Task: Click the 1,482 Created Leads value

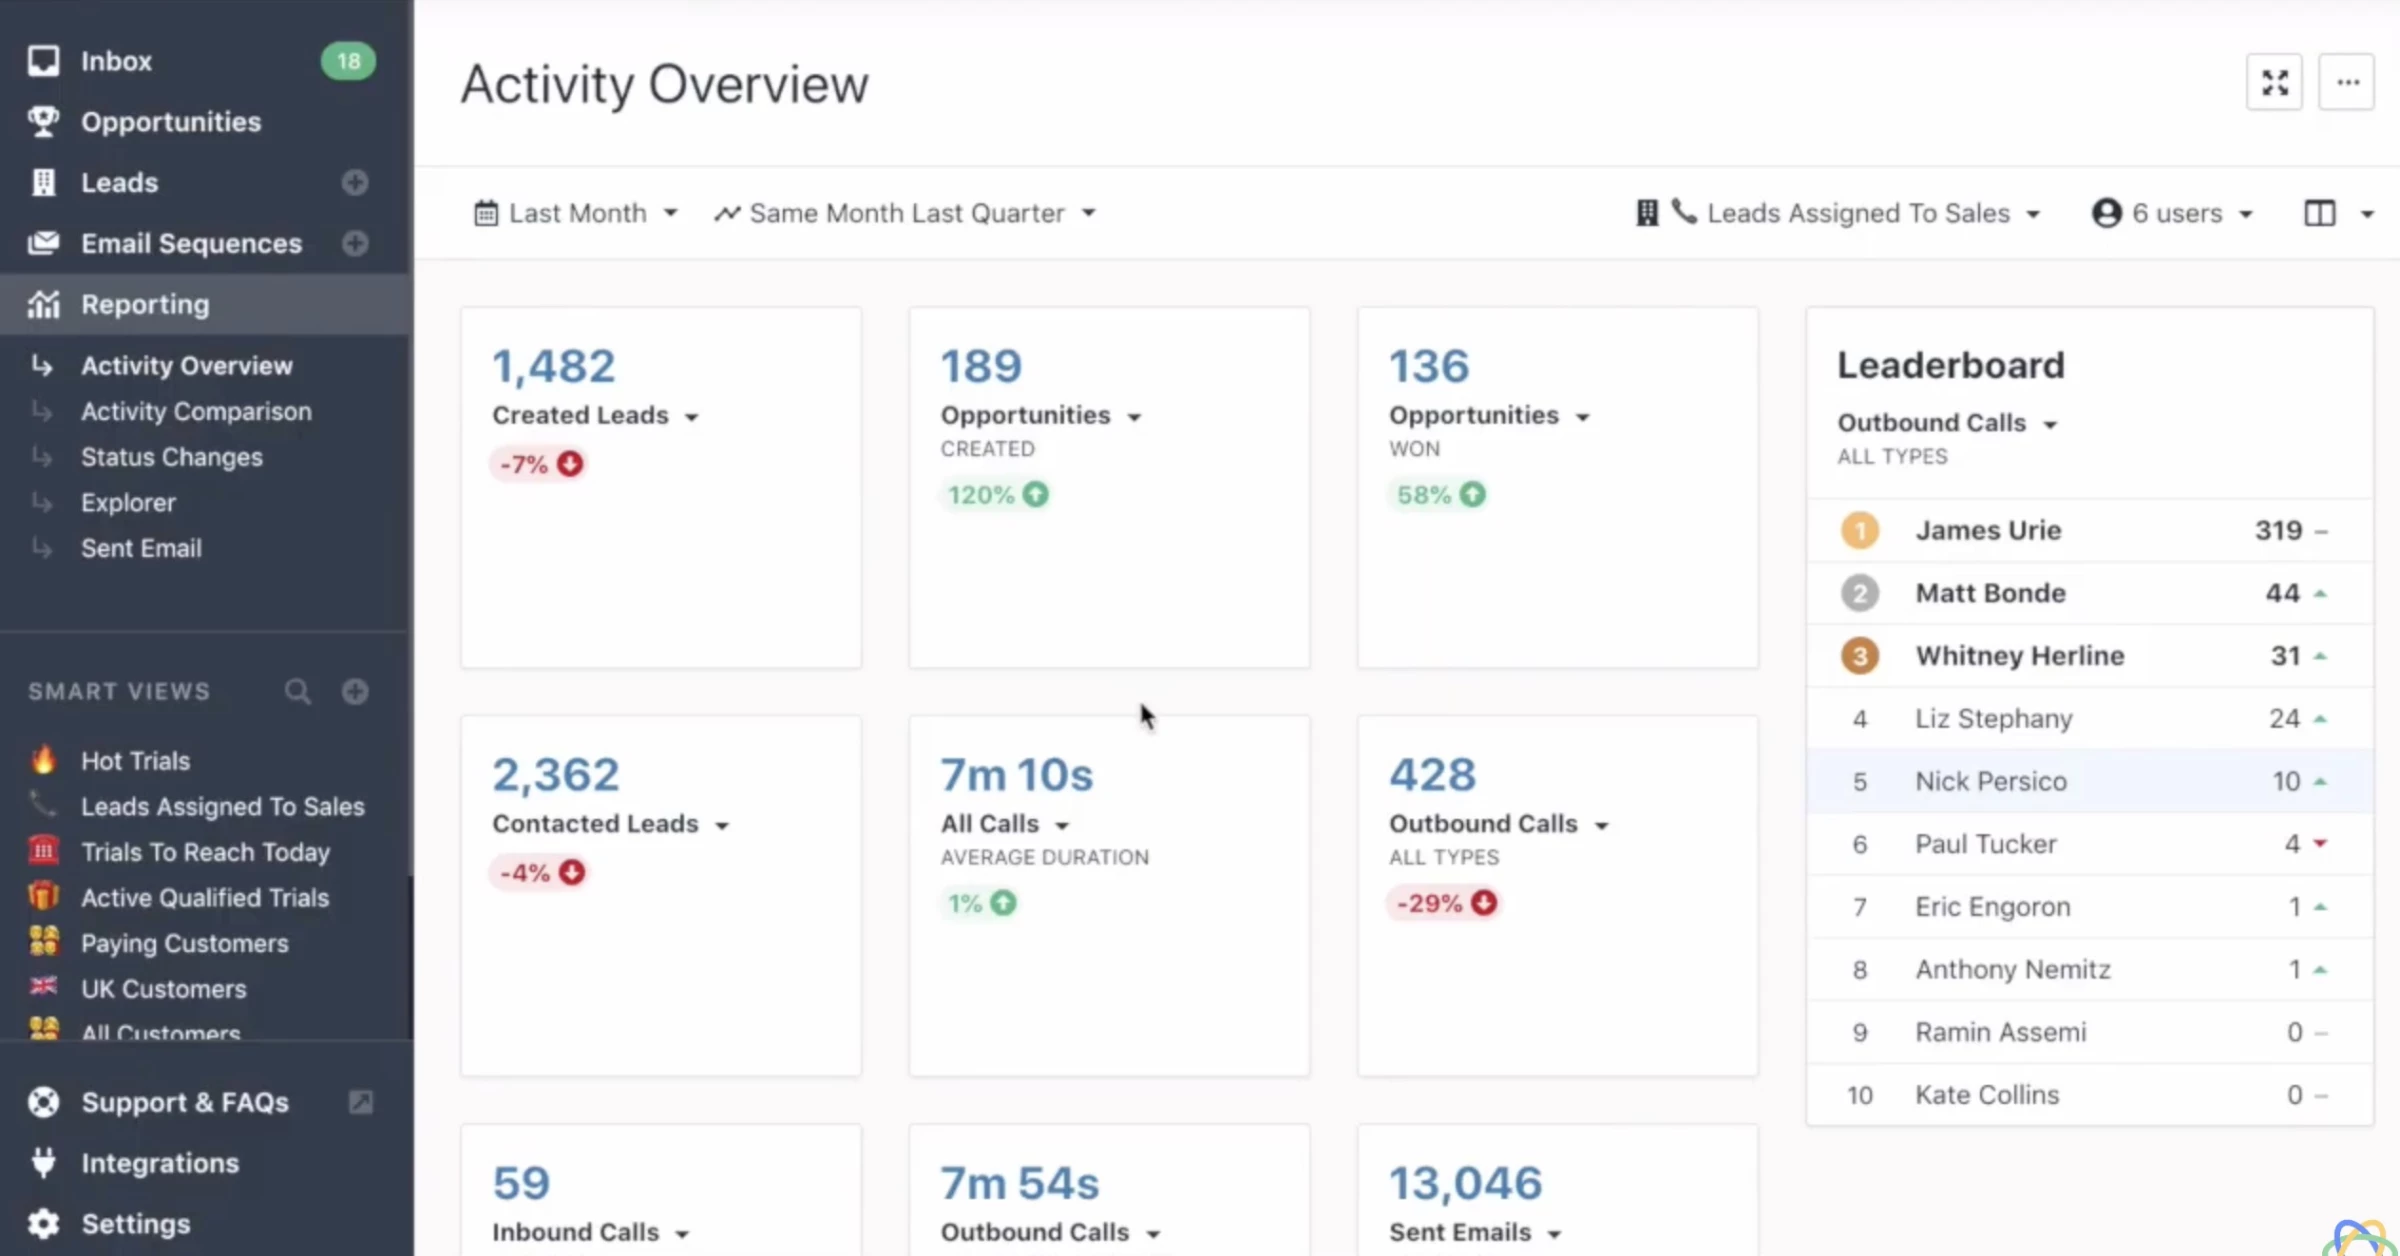Action: (x=553, y=366)
